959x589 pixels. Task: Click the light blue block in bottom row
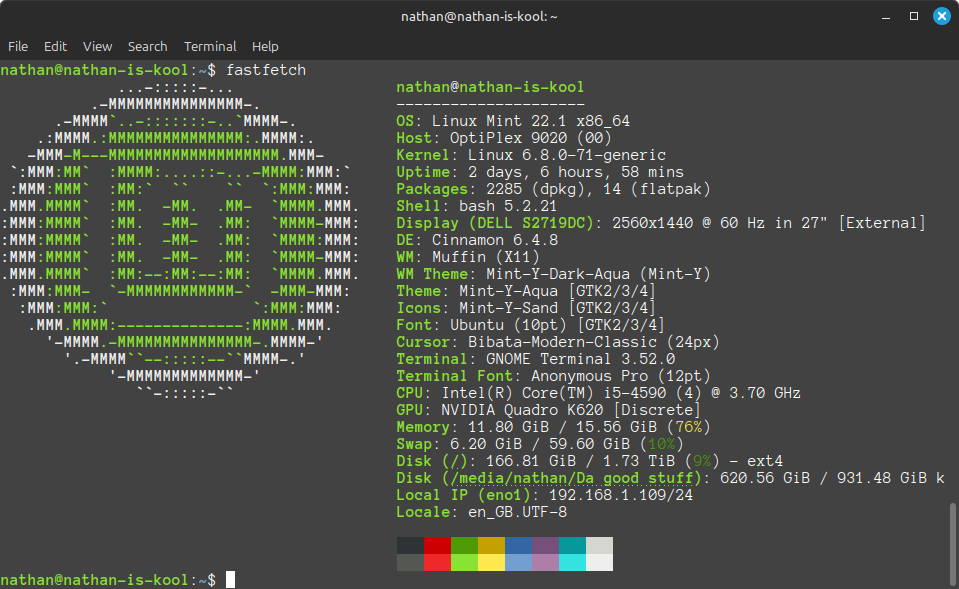coord(518,563)
